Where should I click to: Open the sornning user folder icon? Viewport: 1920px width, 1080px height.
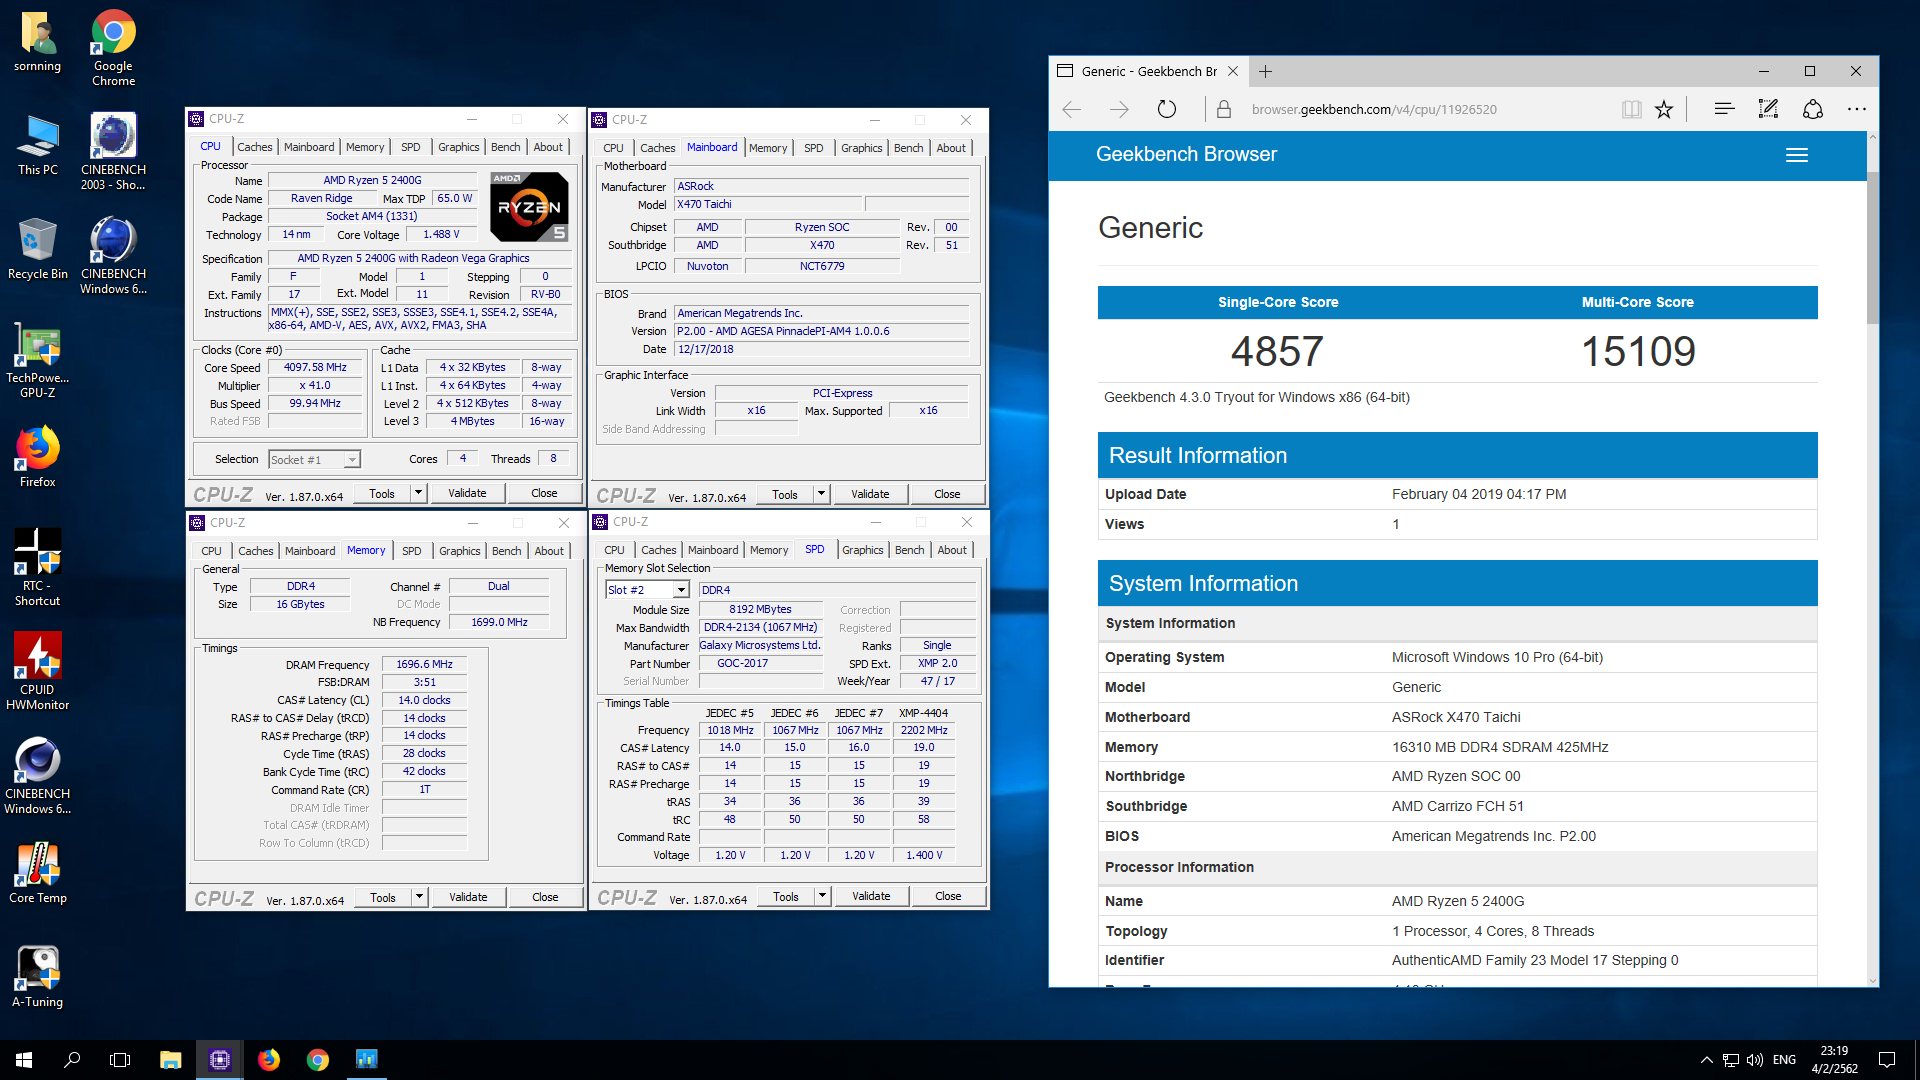(37, 42)
